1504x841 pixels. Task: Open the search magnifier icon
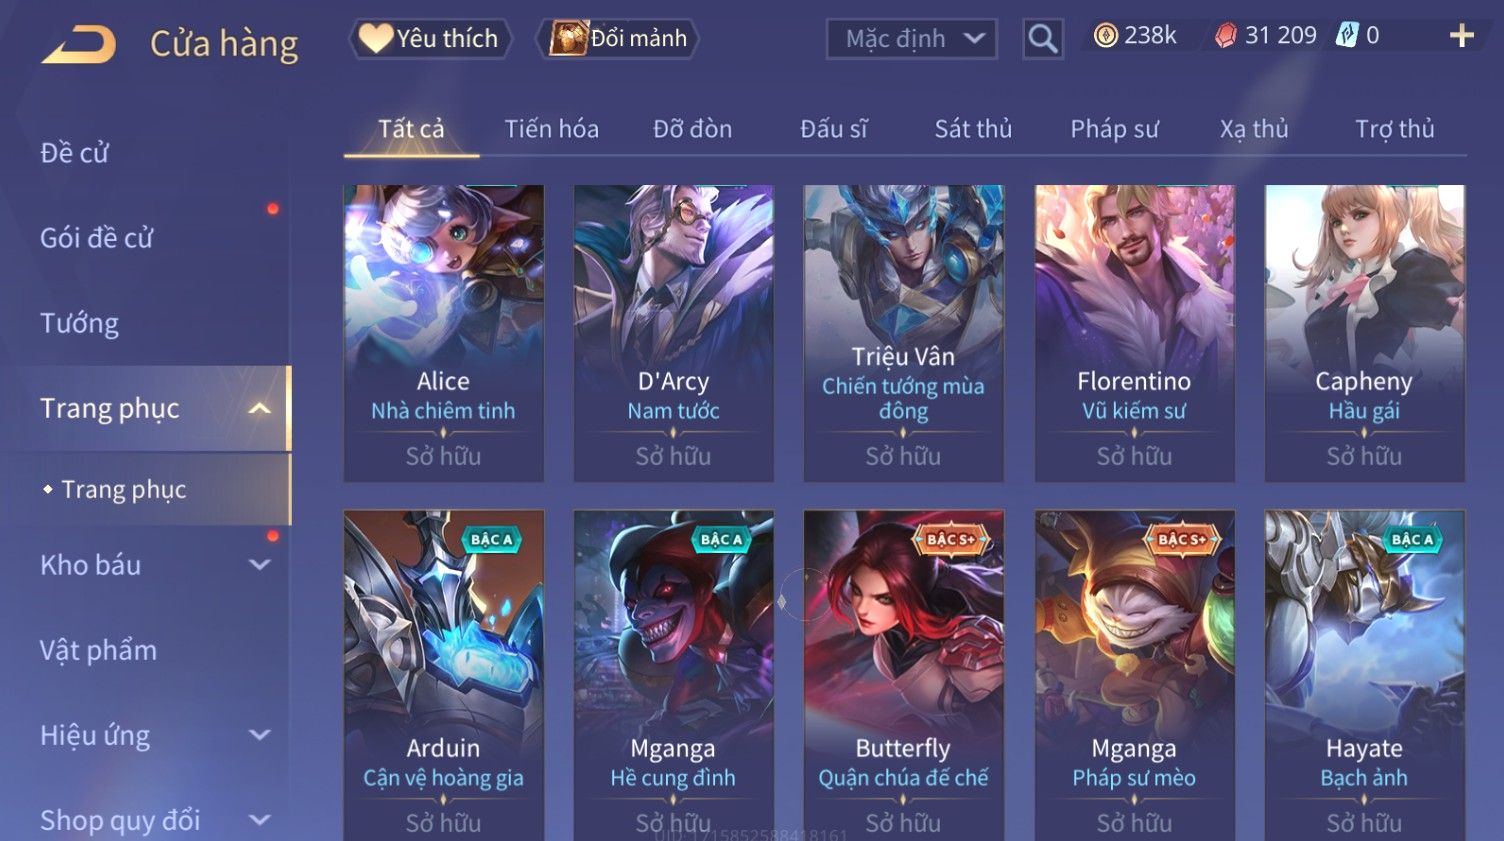click(1043, 39)
